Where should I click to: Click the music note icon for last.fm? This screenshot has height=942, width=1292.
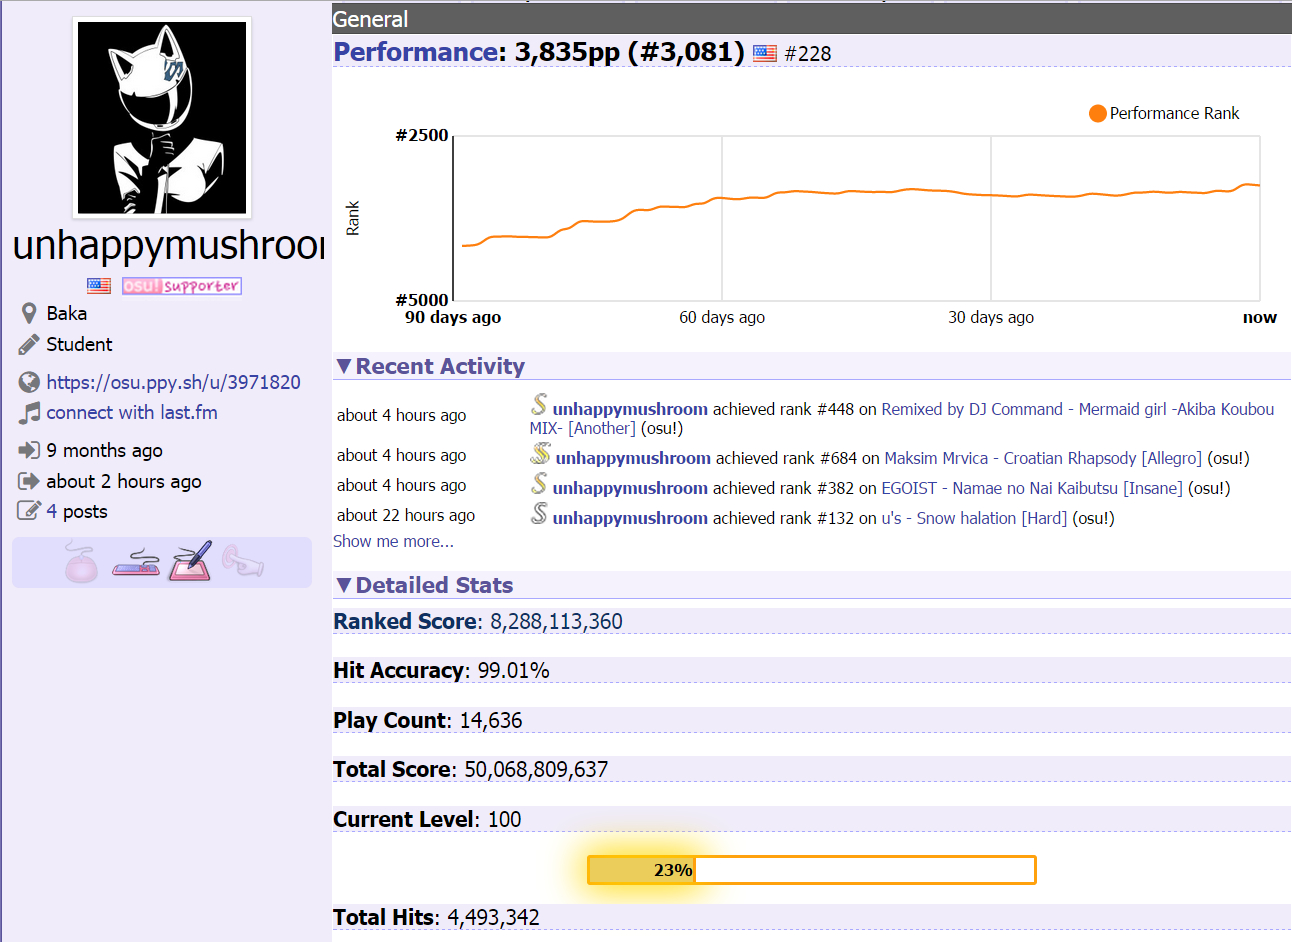(29, 413)
